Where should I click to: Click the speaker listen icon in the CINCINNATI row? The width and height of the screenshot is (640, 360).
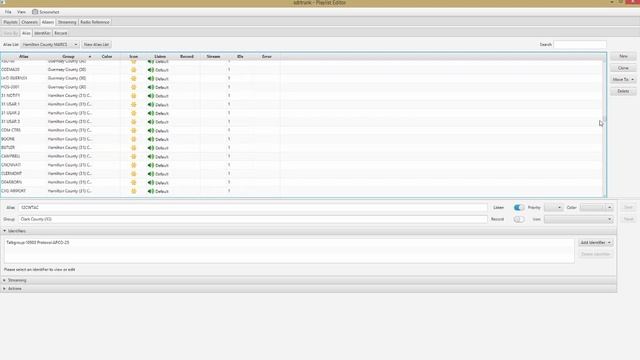click(151, 165)
